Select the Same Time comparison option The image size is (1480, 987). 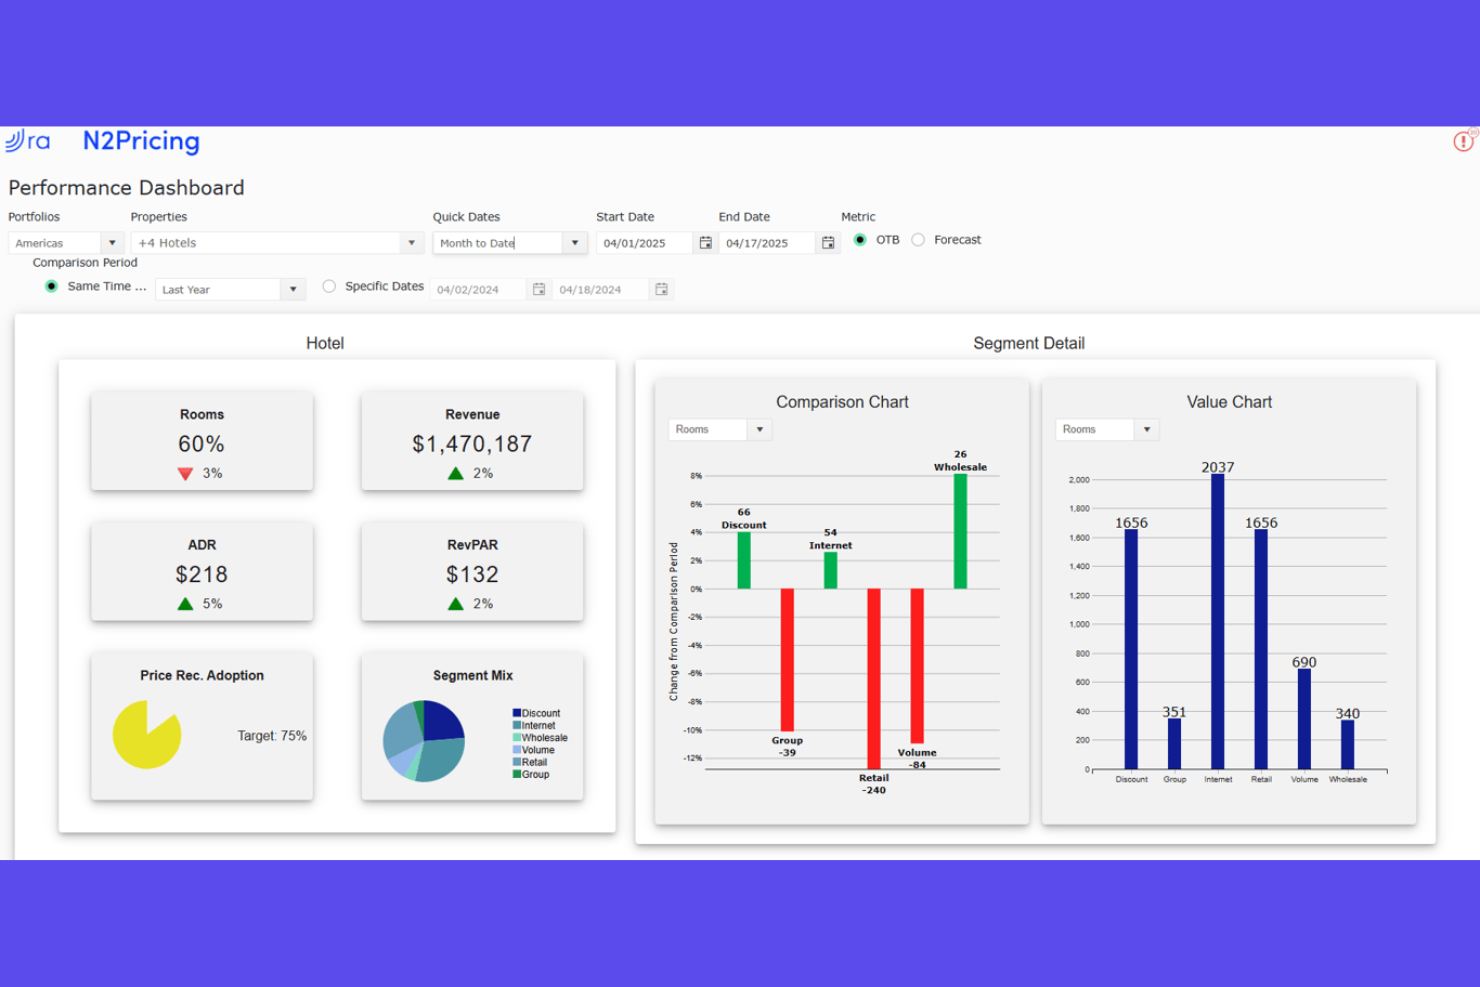click(51, 286)
